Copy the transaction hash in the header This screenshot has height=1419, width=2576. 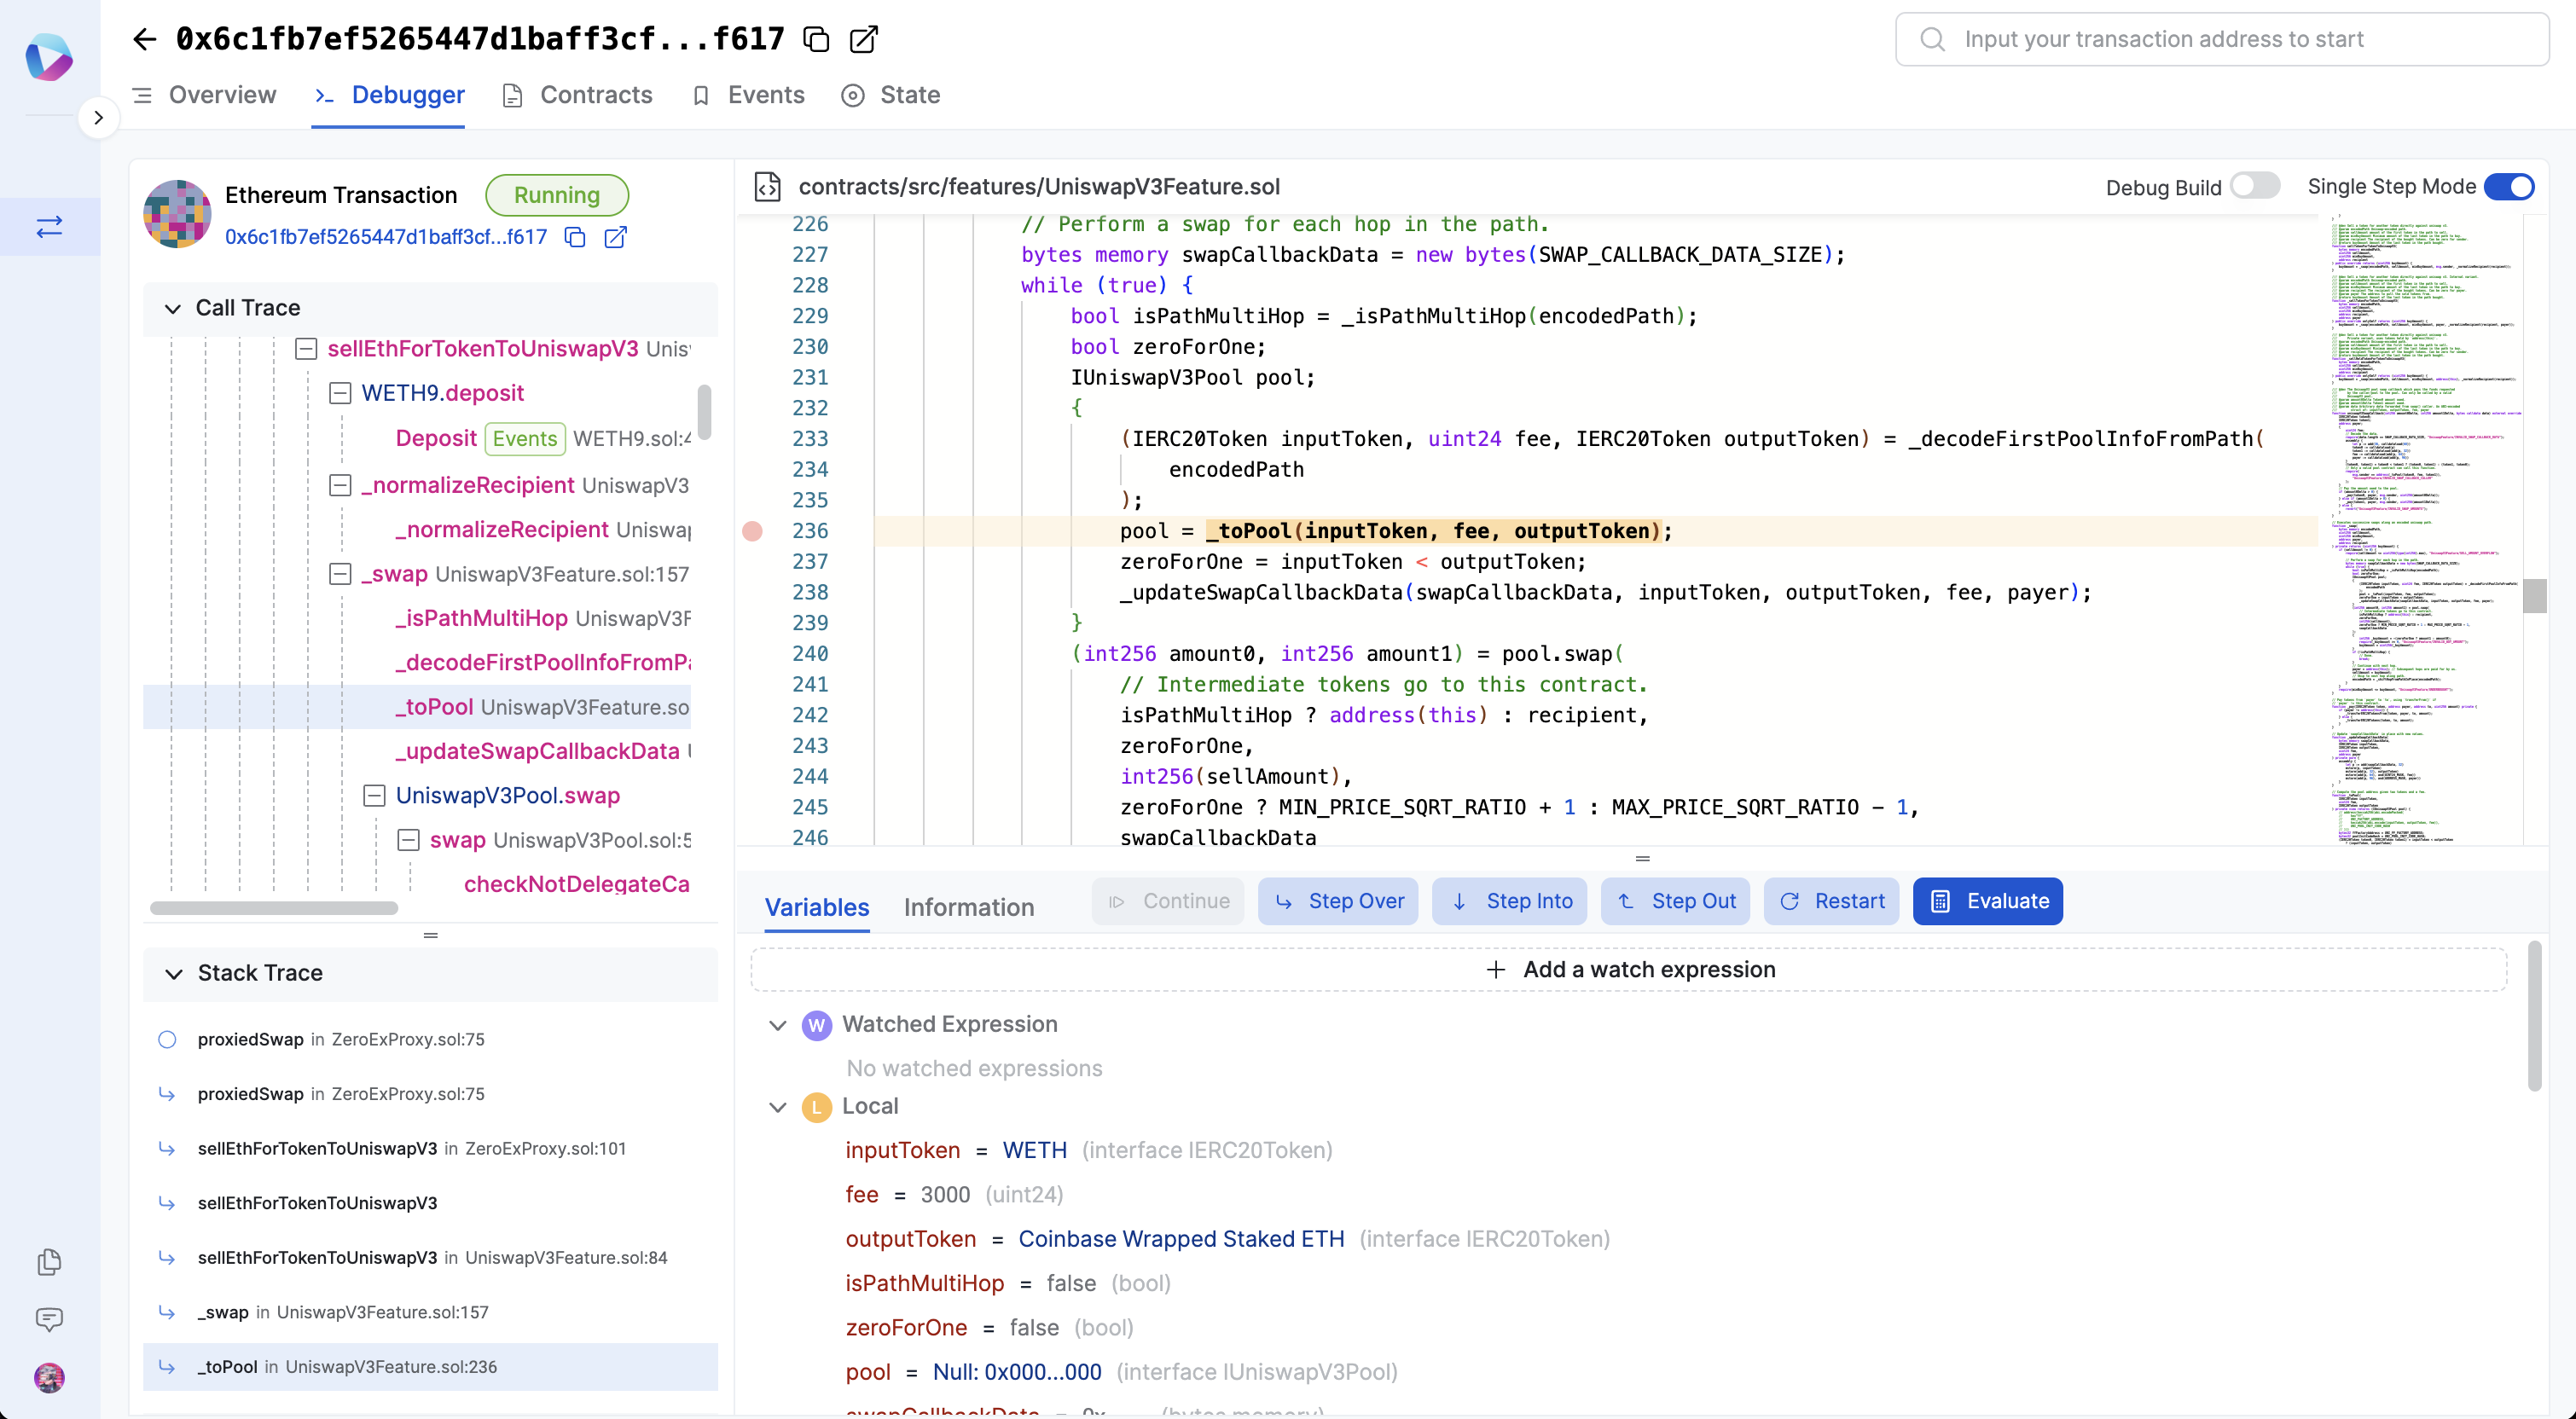[x=816, y=39]
